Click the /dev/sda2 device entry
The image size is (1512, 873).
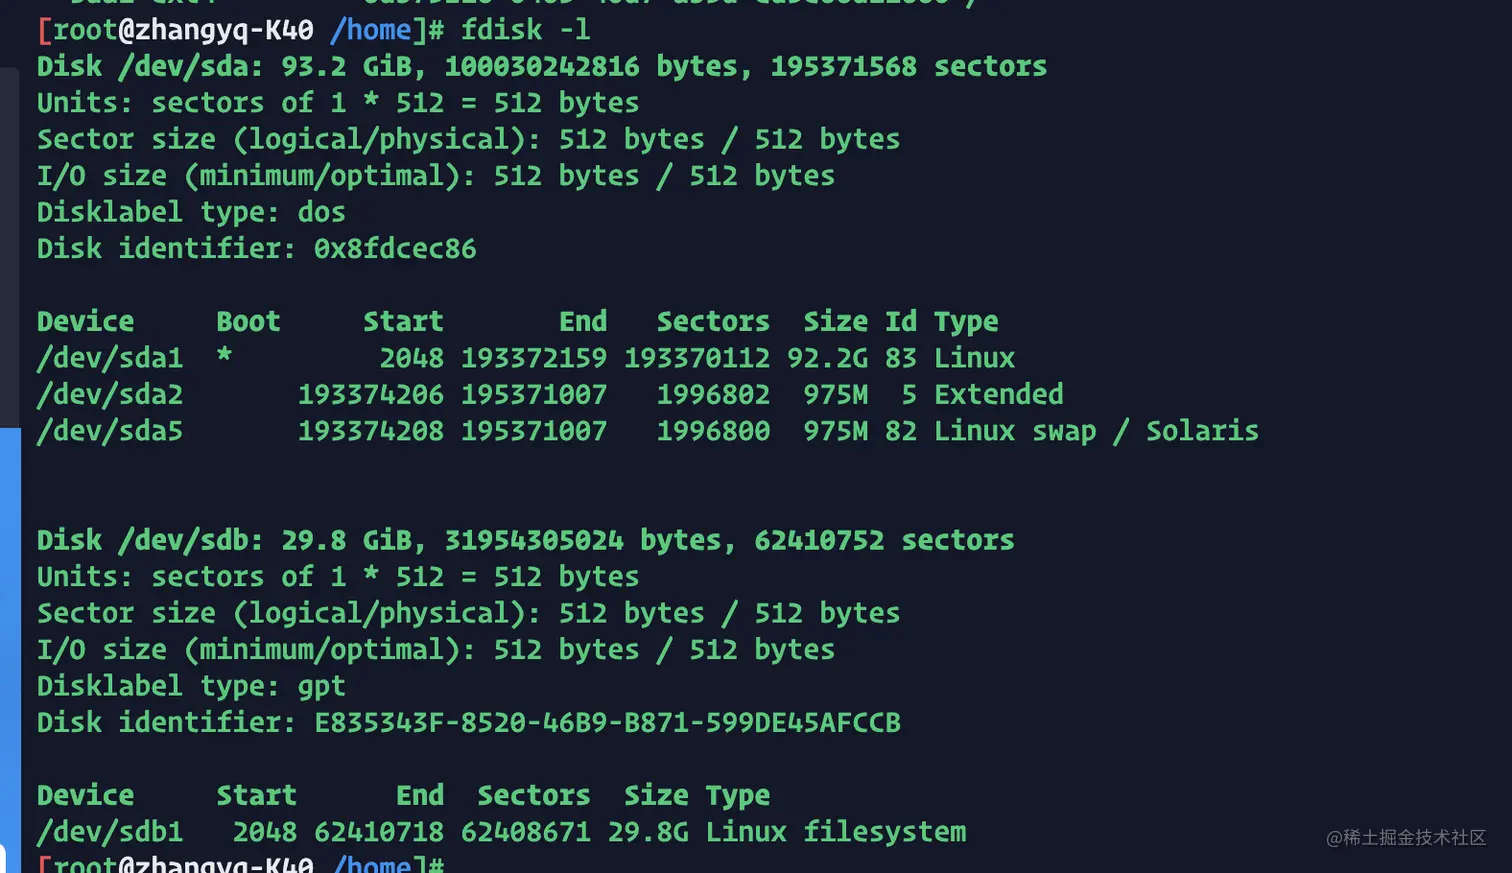pyautogui.click(x=109, y=395)
